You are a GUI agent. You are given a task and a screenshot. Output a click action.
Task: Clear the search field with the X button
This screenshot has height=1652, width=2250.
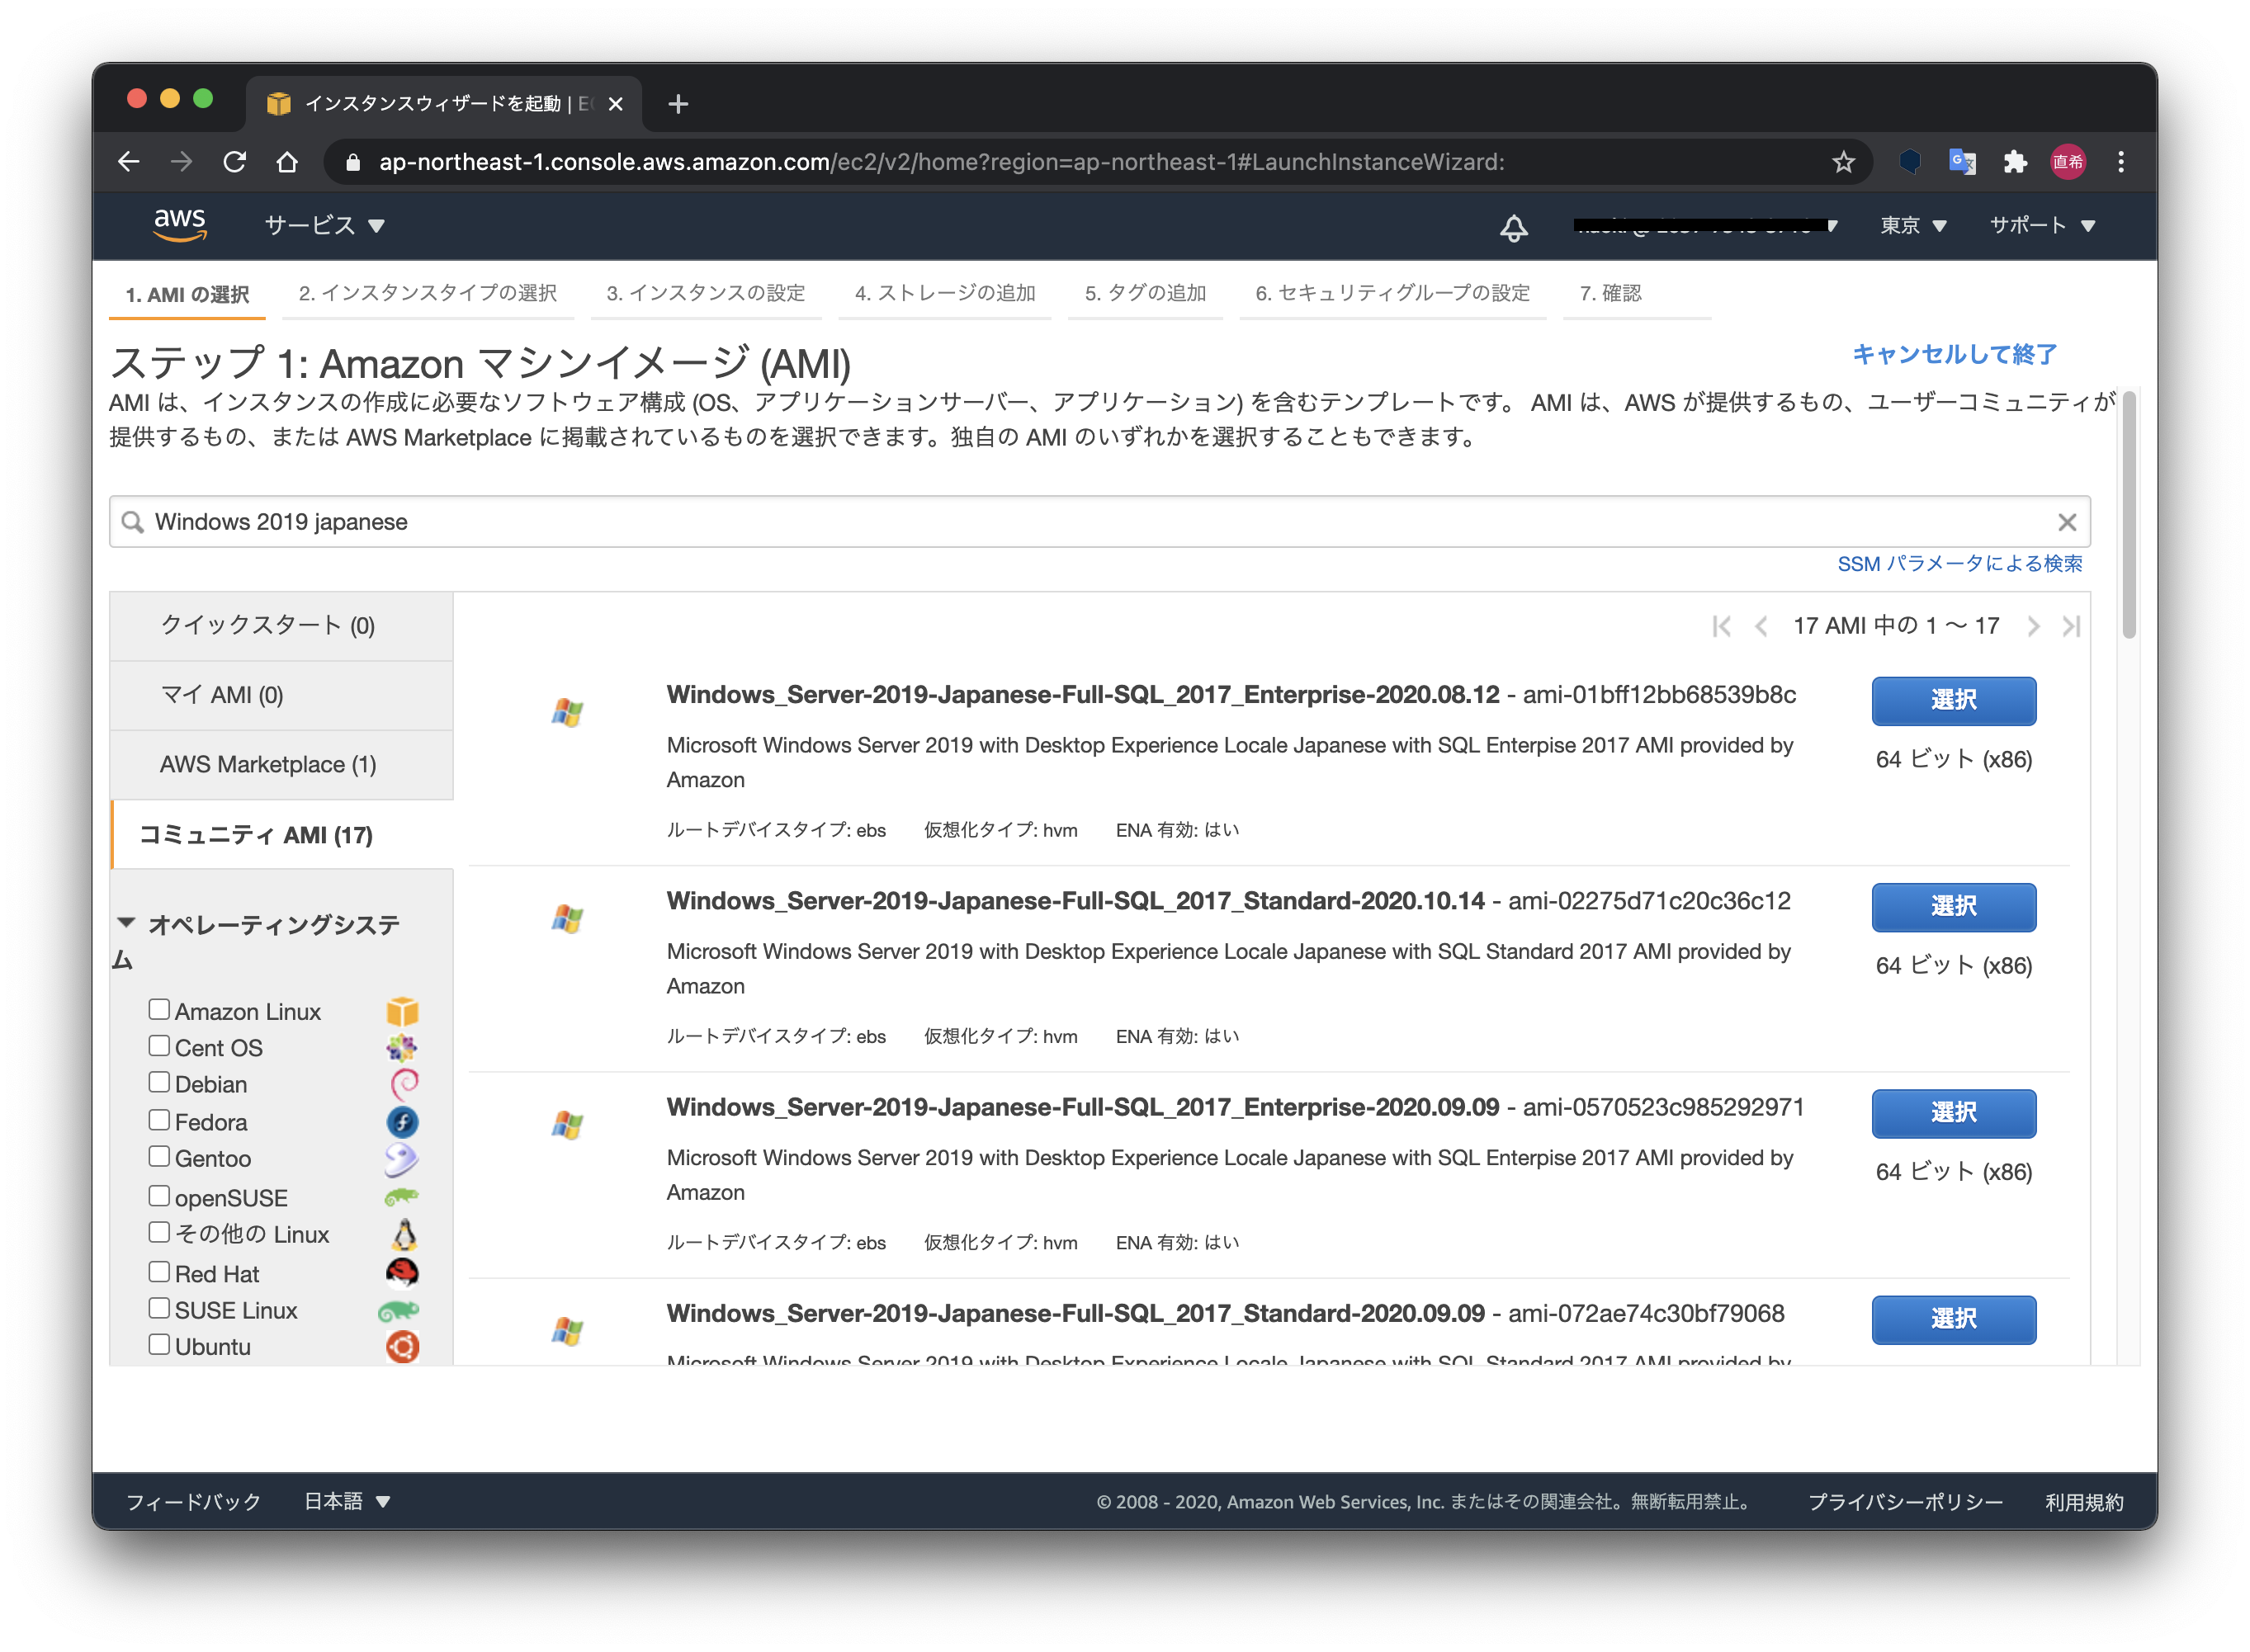coord(2067,521)
